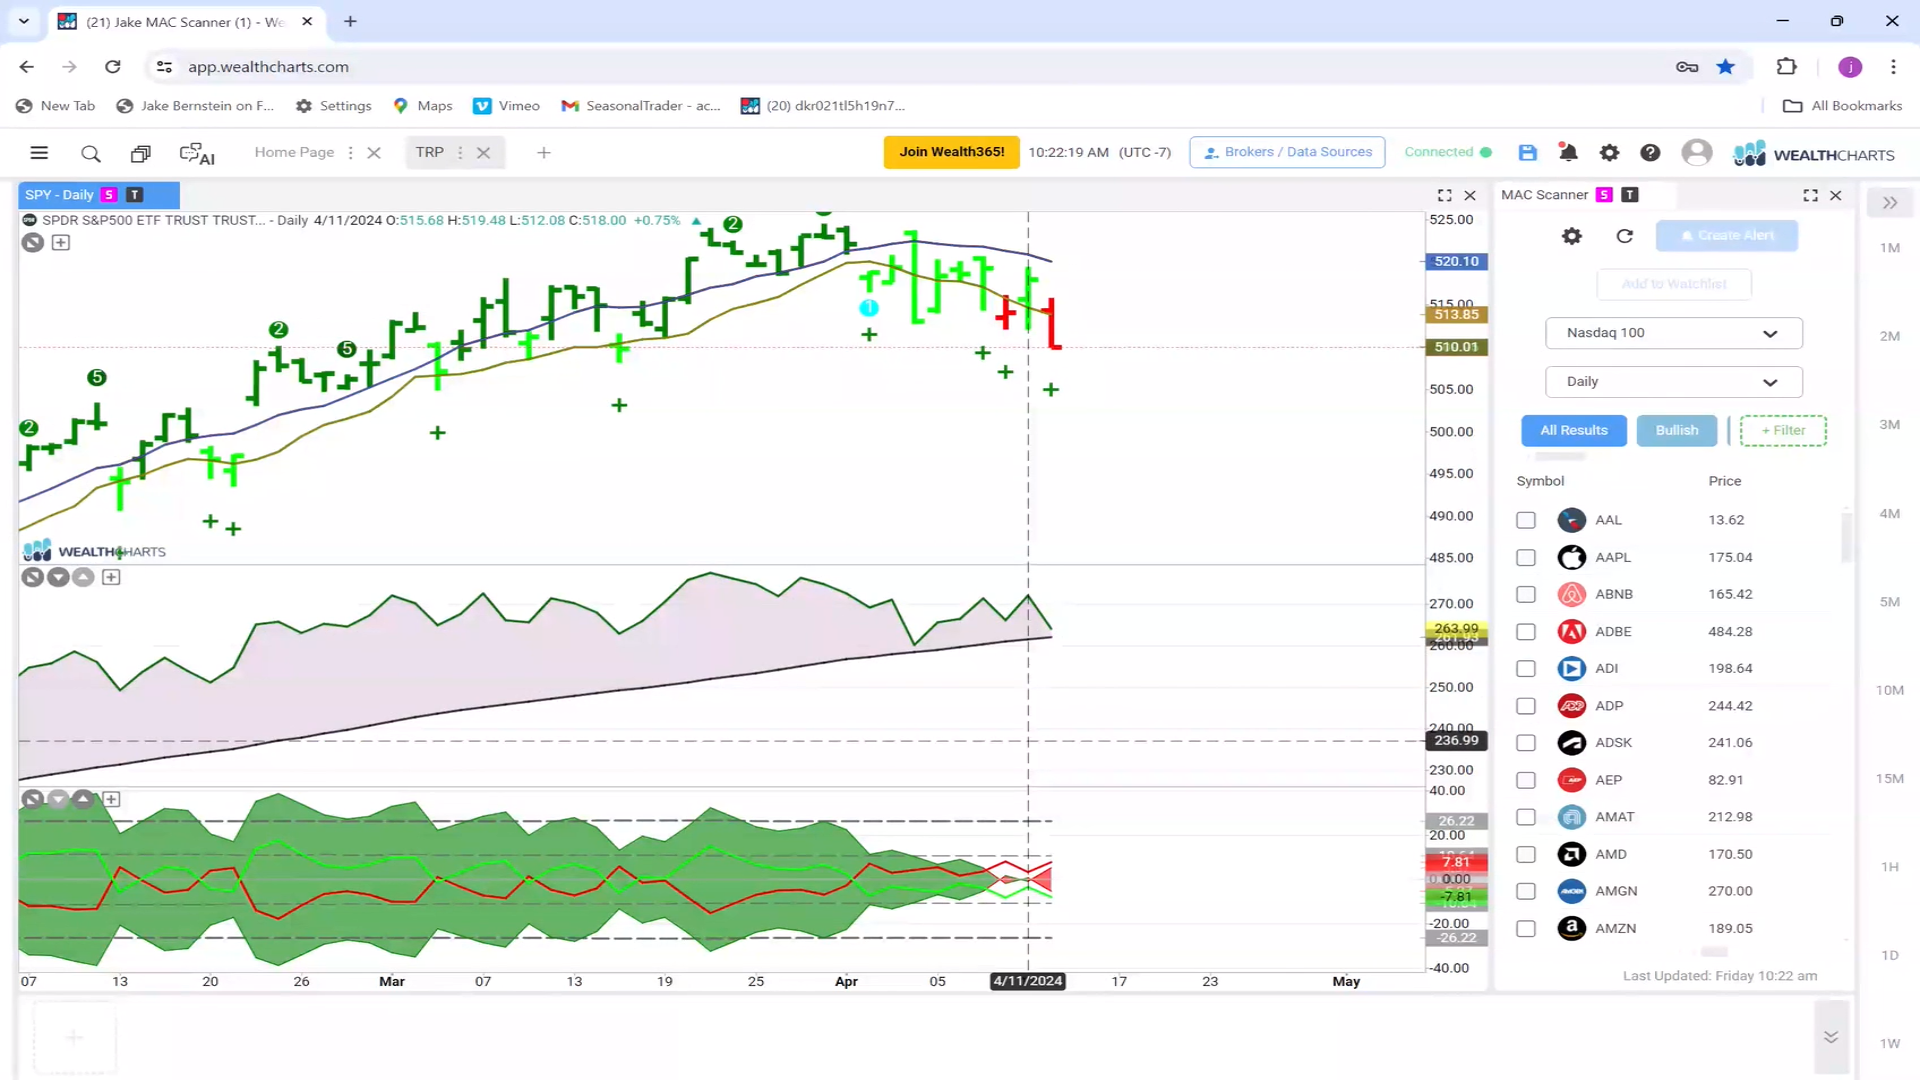Add indicator with plus box on price pane
1920x1080 pixels.
pos(61,242)
